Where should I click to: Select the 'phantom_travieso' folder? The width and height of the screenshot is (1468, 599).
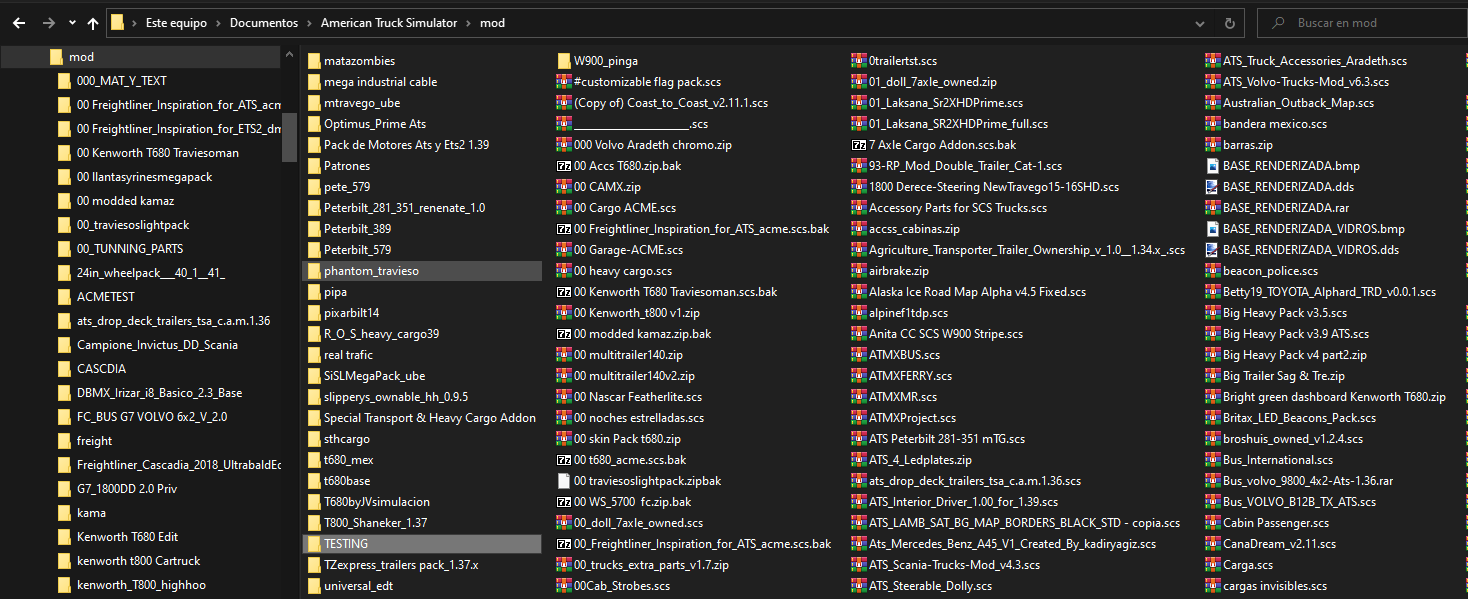pyautogui.click(x=422, y=271)
